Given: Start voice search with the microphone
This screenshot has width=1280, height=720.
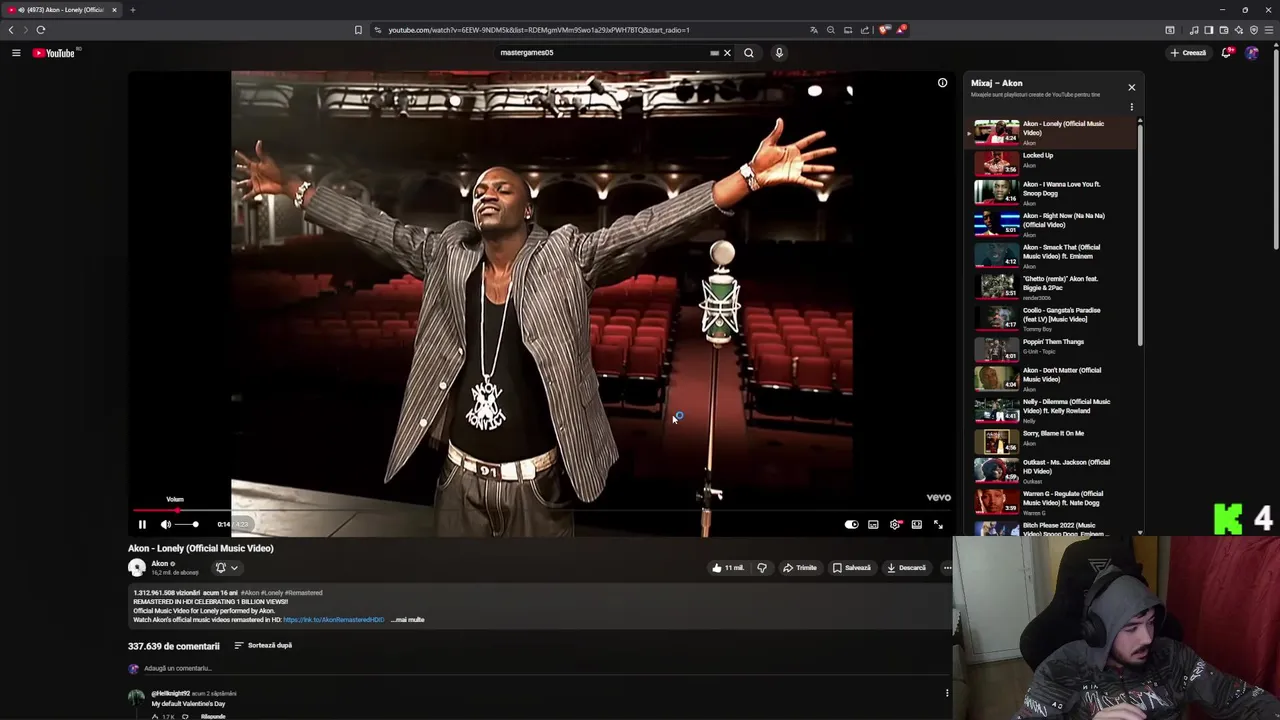Looking at the screenshot, I should (x=779, y=53).
